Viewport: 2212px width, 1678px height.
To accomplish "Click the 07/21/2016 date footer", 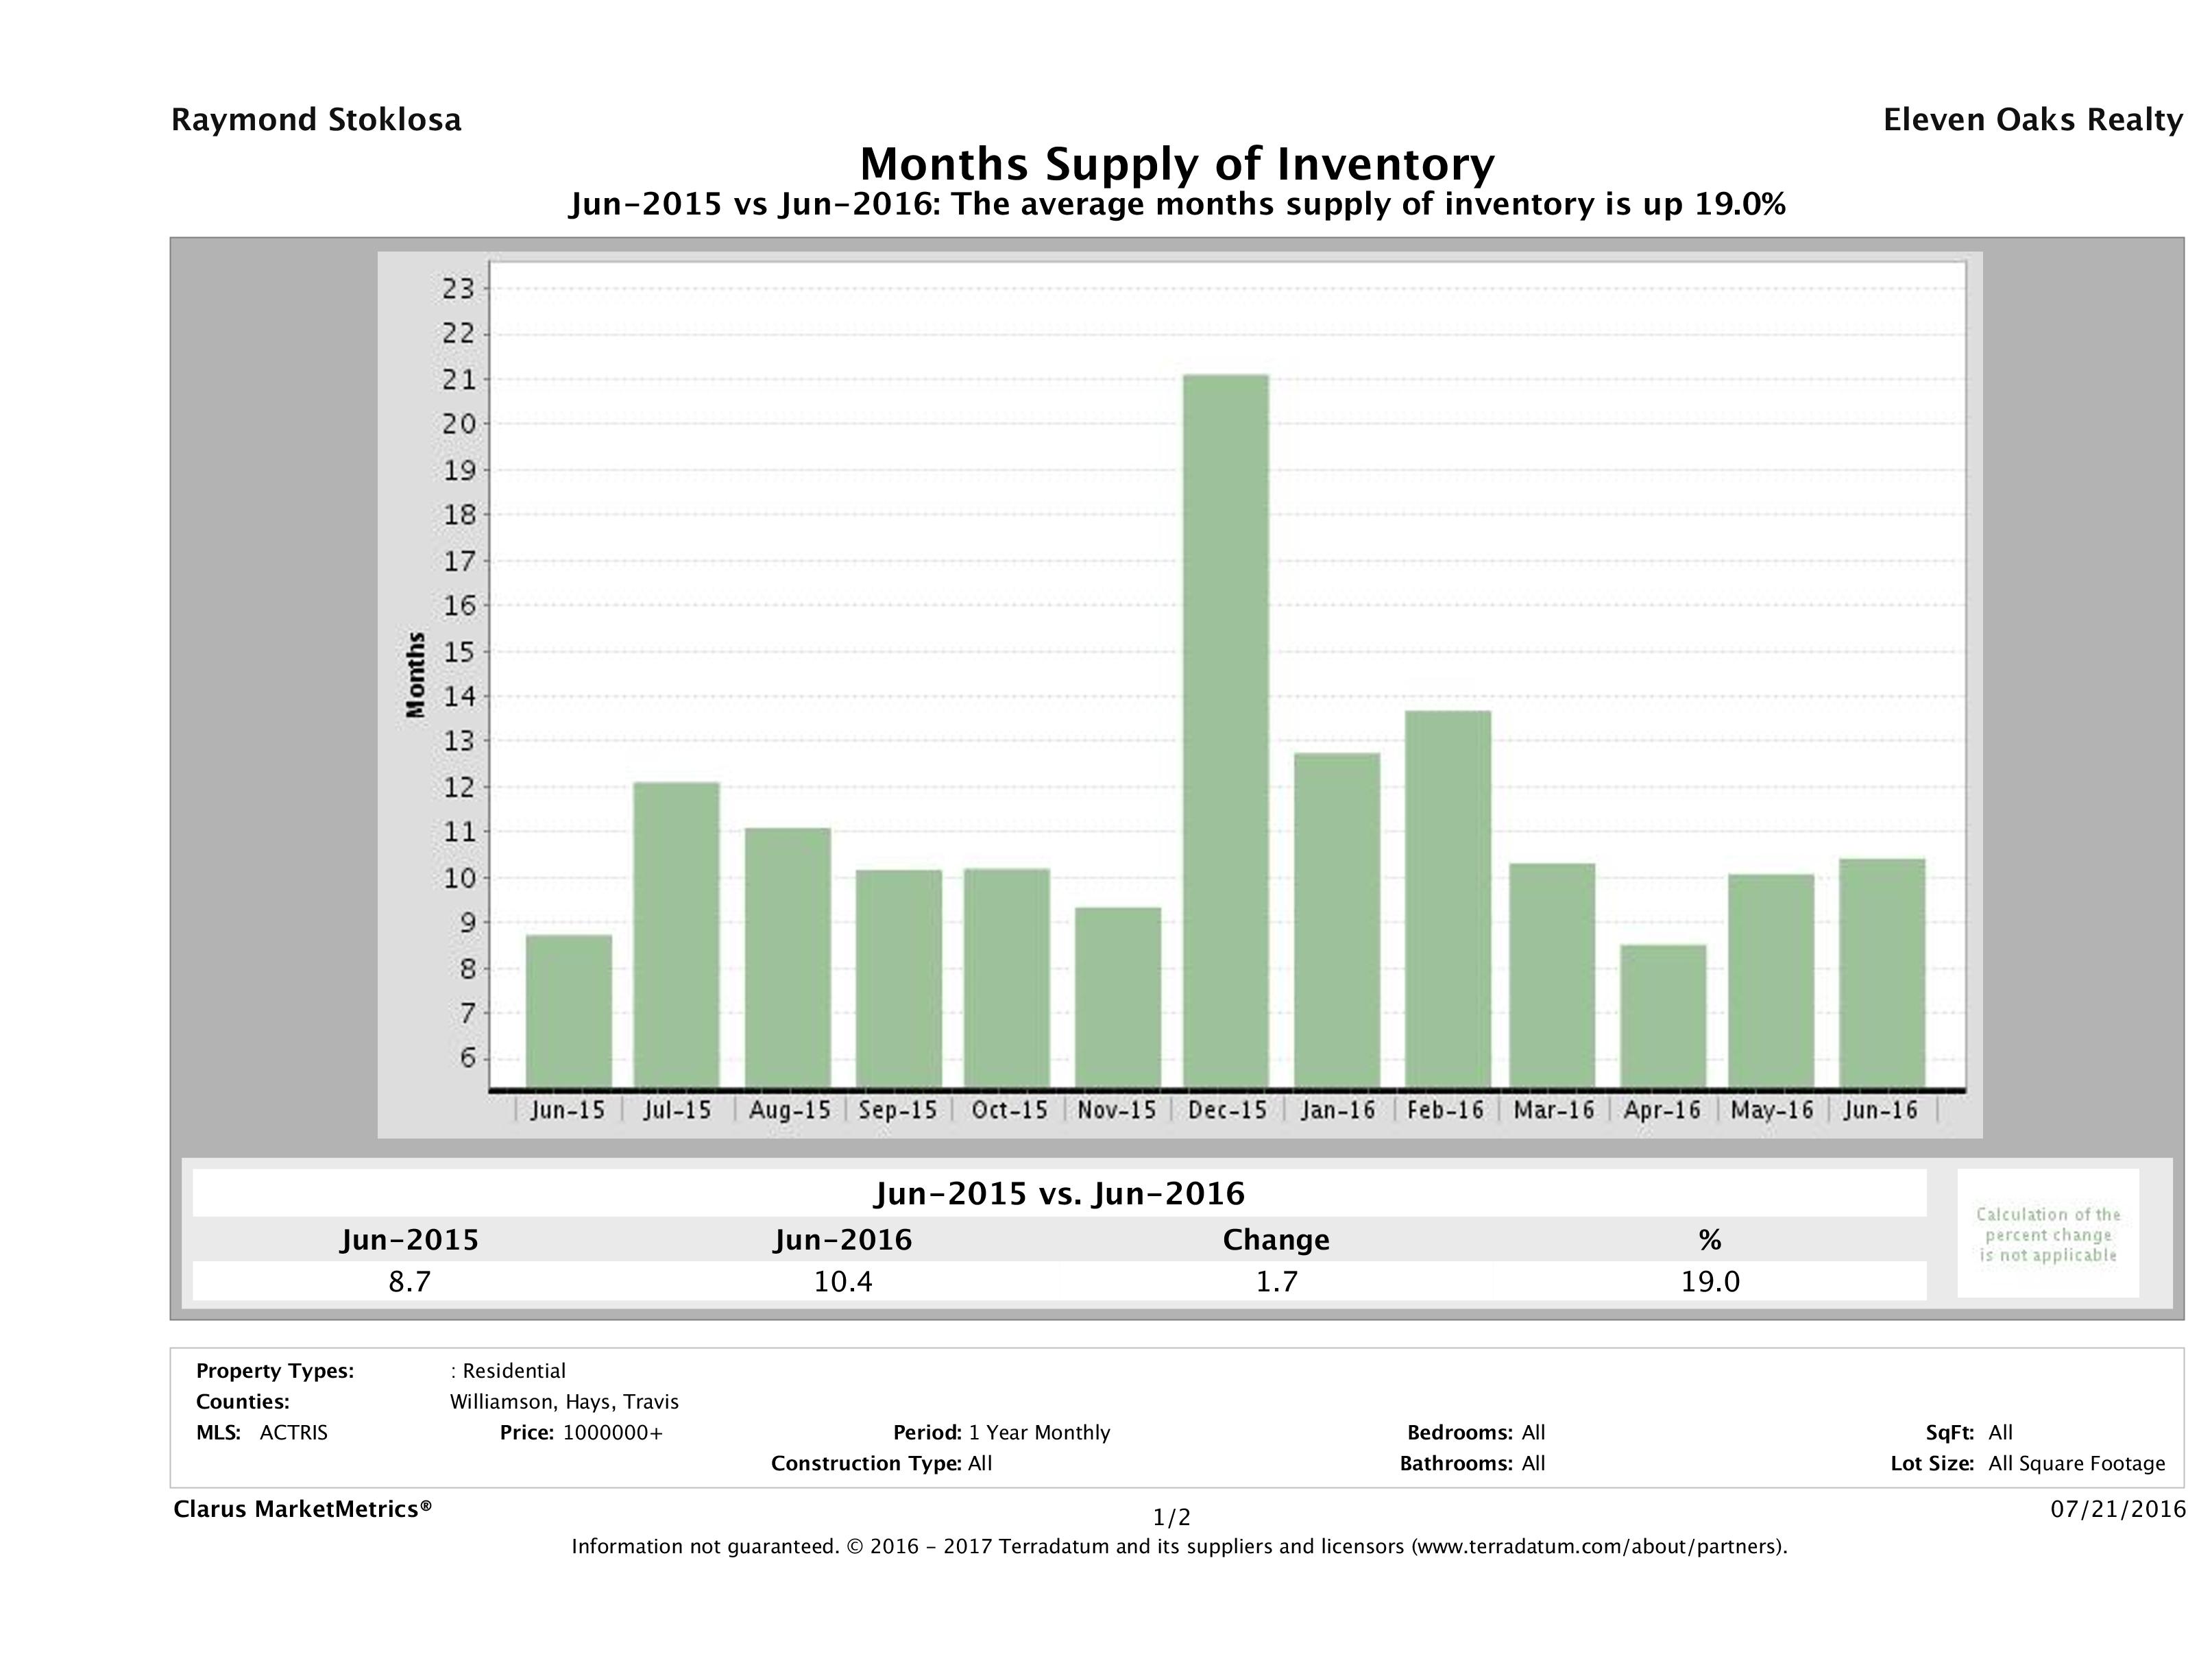I will tap(2118, 1509).
